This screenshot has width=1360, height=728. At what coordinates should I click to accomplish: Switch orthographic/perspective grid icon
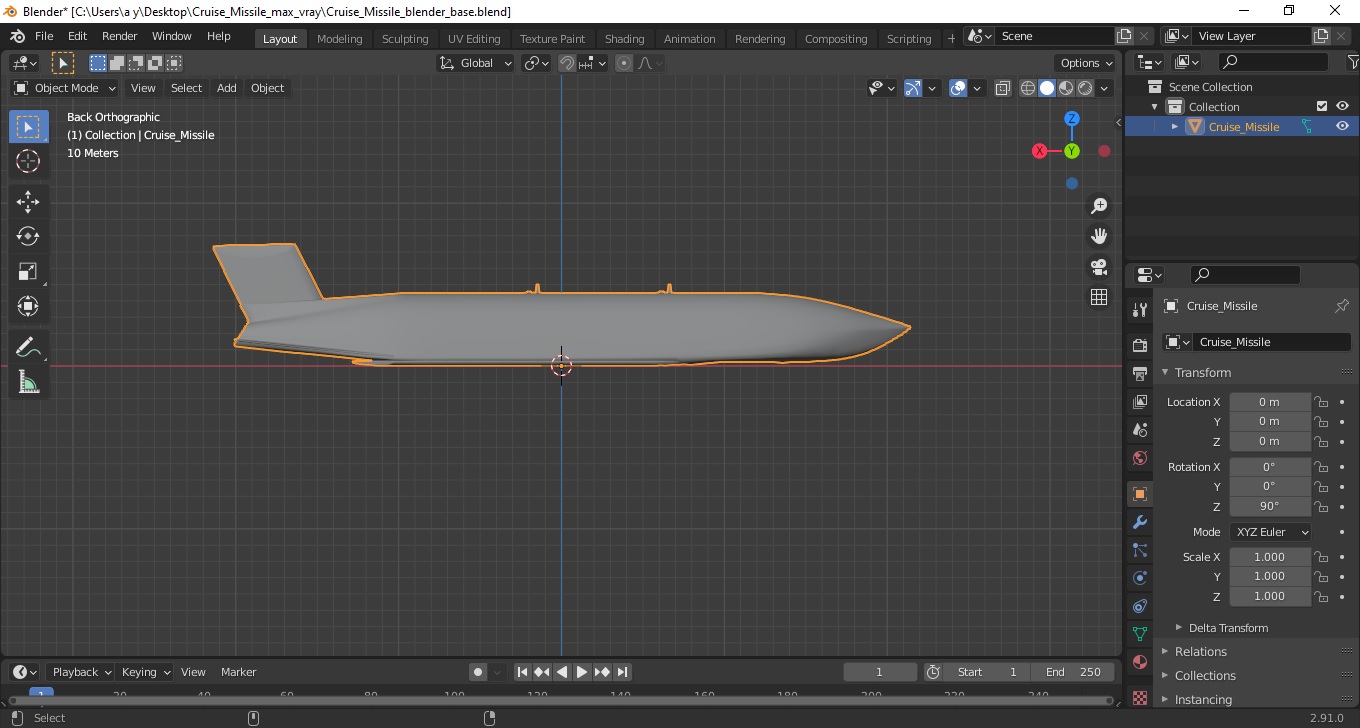pyautogui.click(x=1099, y=297)
